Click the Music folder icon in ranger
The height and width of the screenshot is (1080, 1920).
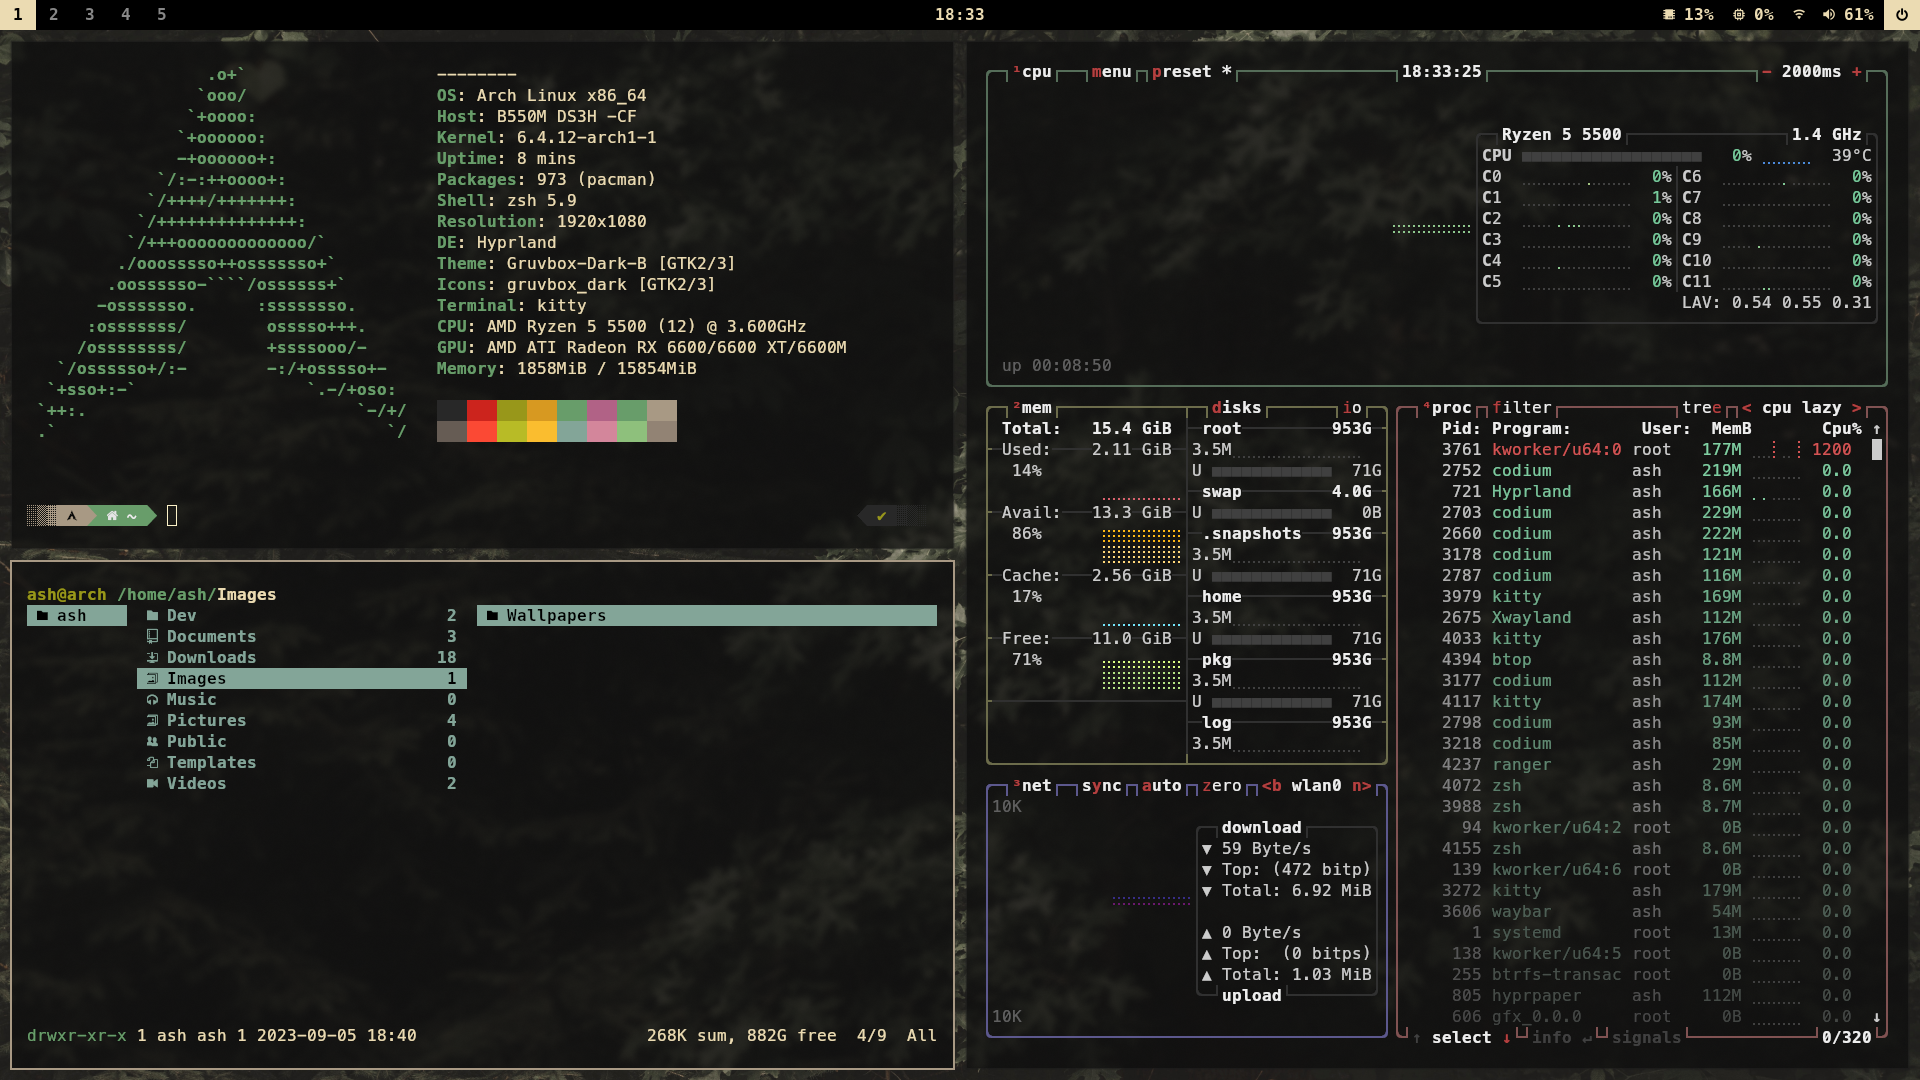152,700
